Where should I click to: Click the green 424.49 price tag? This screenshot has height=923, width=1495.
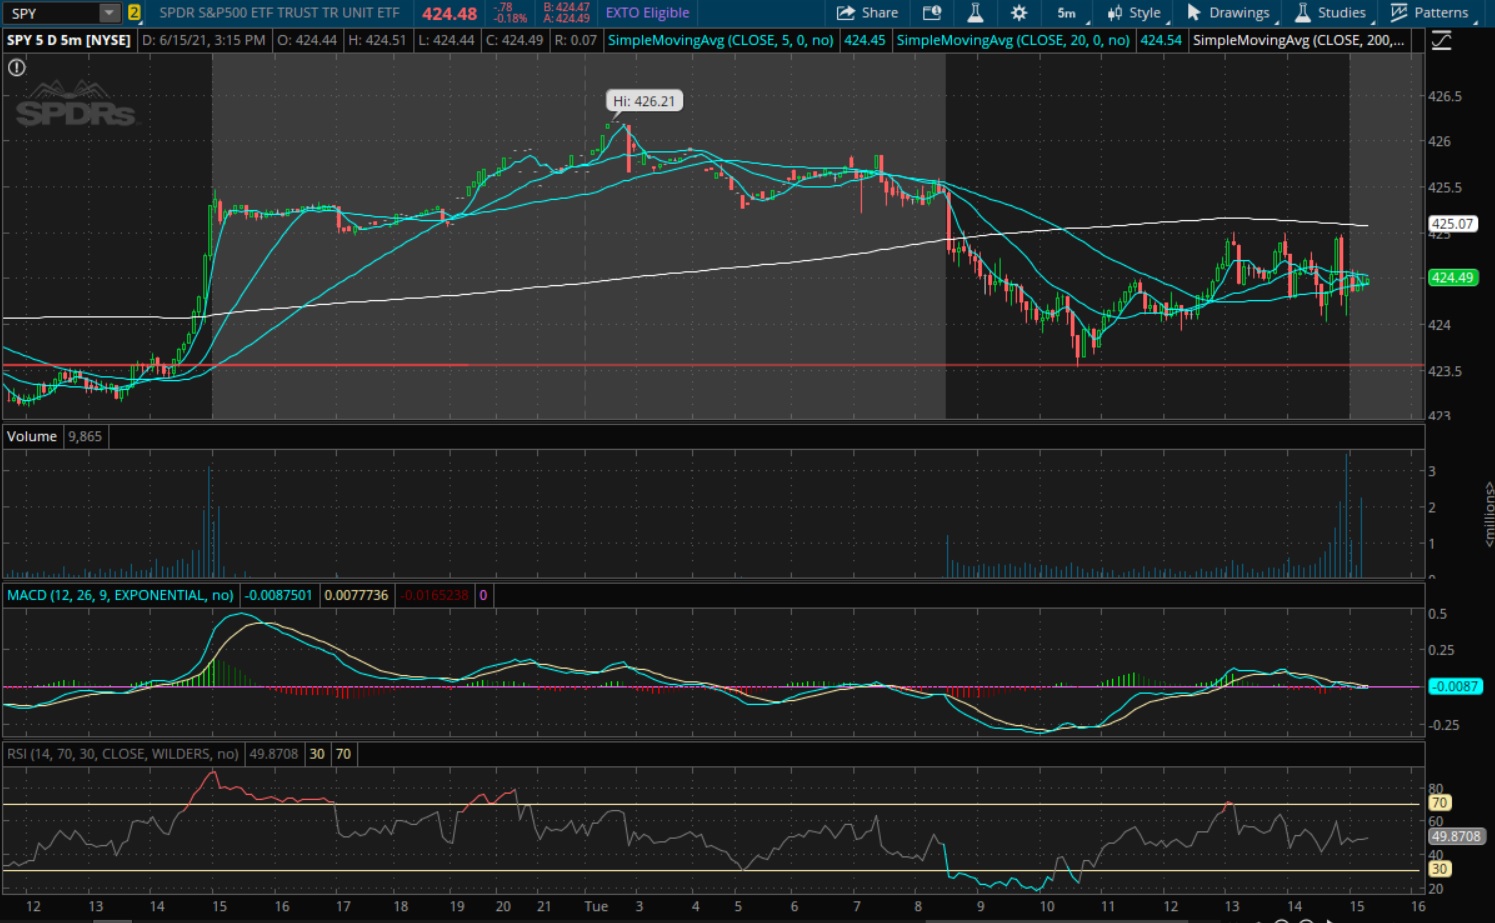coord(1452,277)
